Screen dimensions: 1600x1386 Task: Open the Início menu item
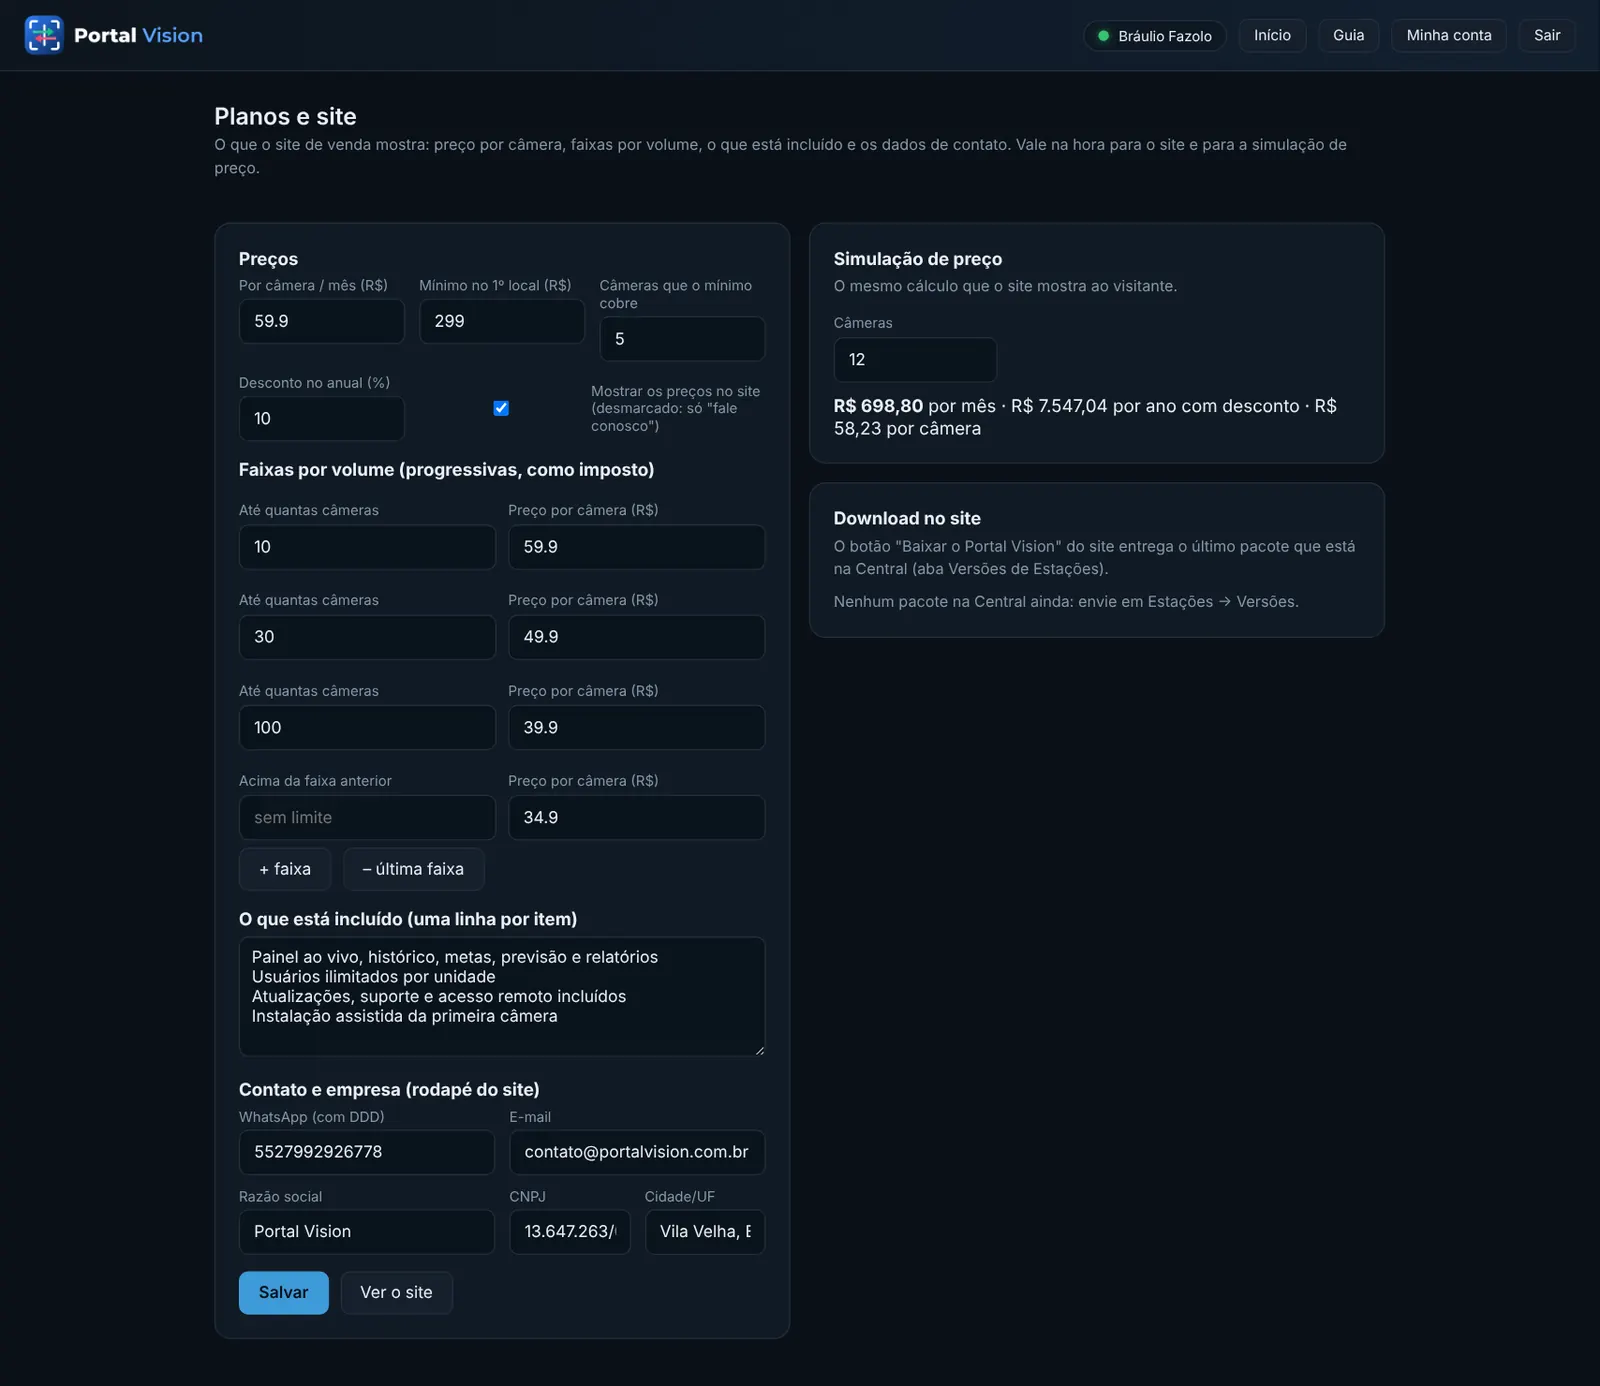pos(1272,35)
